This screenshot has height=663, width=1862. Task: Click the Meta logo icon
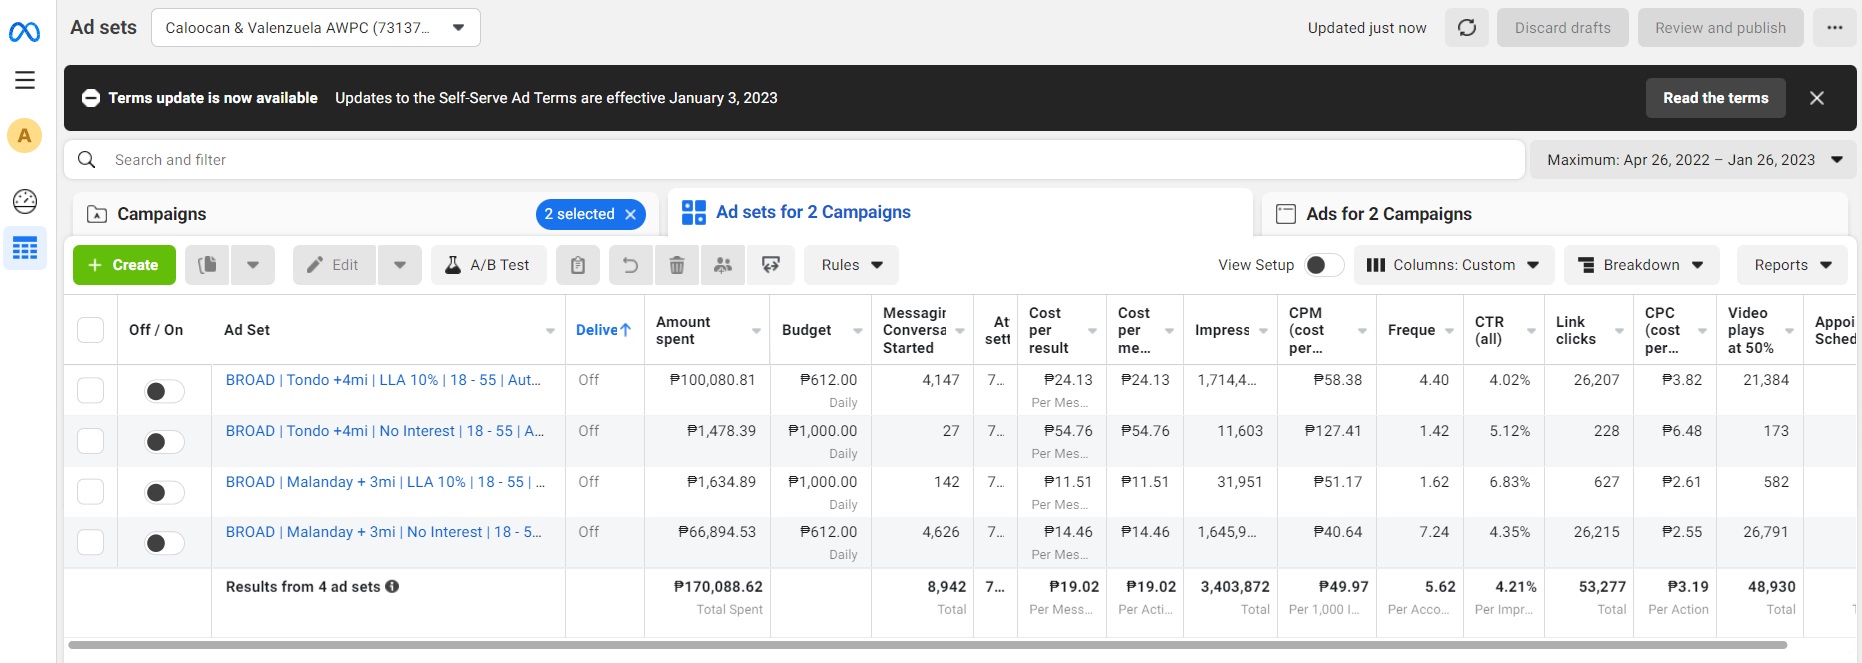pyautogui.click(x=24, y=33)
